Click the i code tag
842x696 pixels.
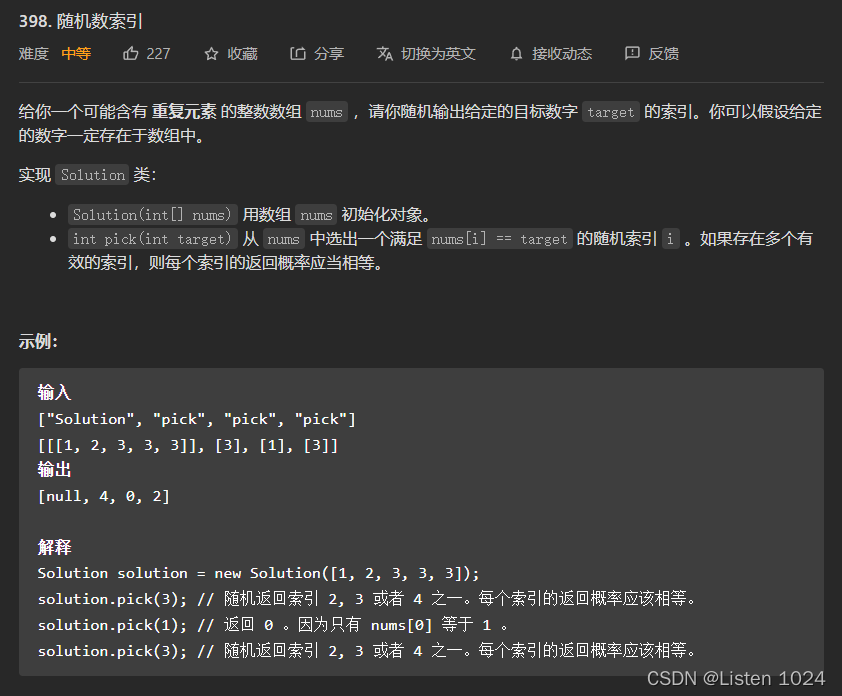[670, 238]
